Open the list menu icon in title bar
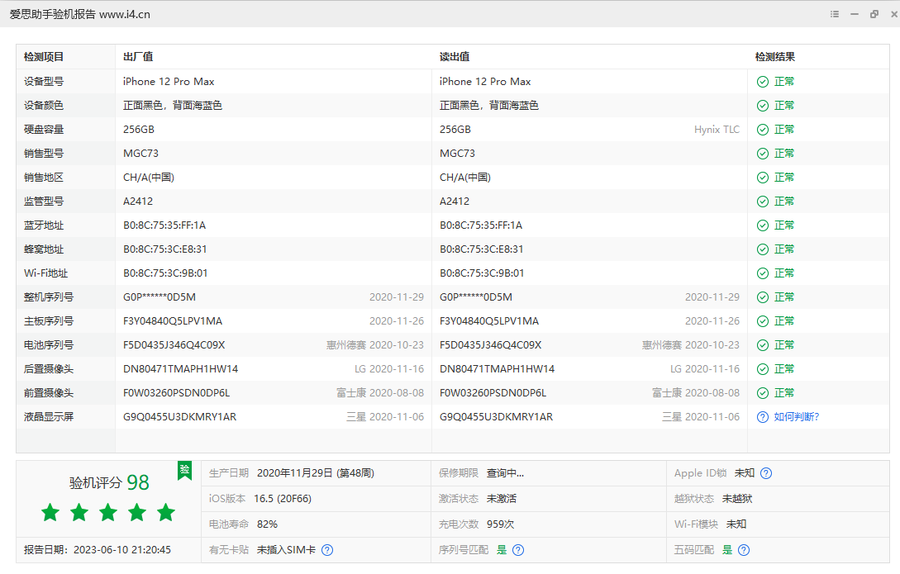This screenshot has width=900, height=574. (835, 14)
